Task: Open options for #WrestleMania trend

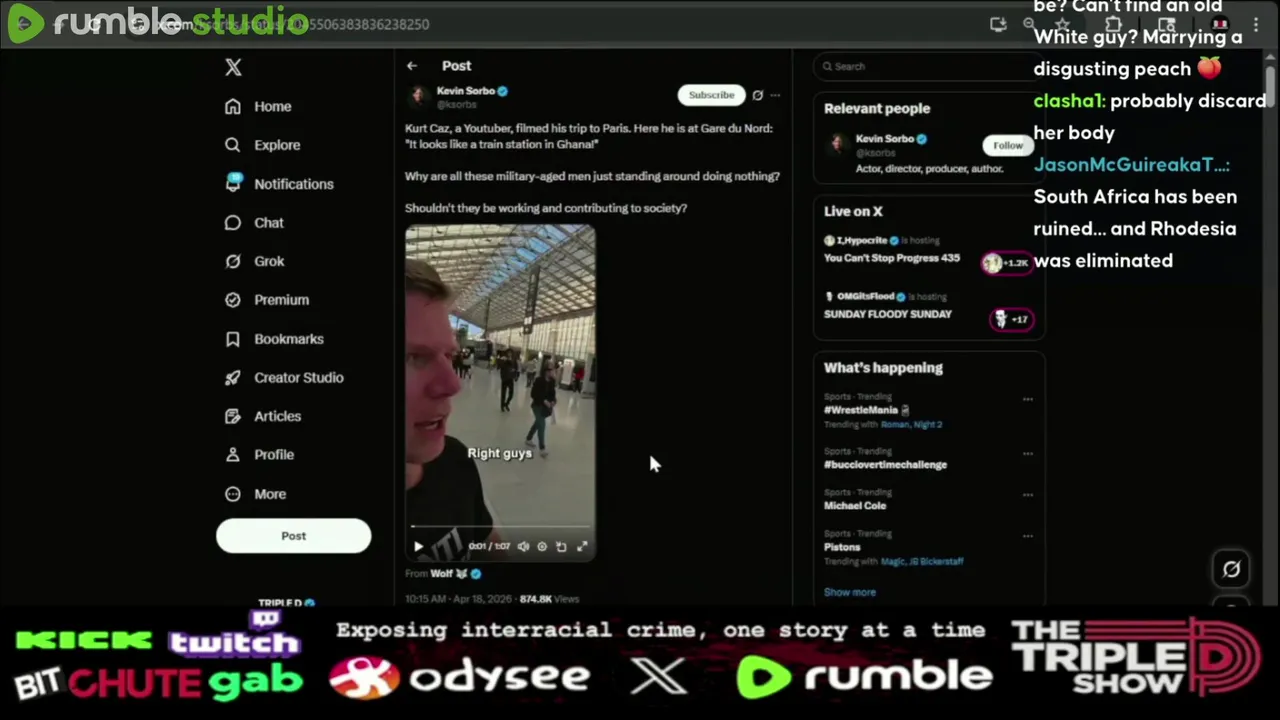Action: [x=1027, y=399]
